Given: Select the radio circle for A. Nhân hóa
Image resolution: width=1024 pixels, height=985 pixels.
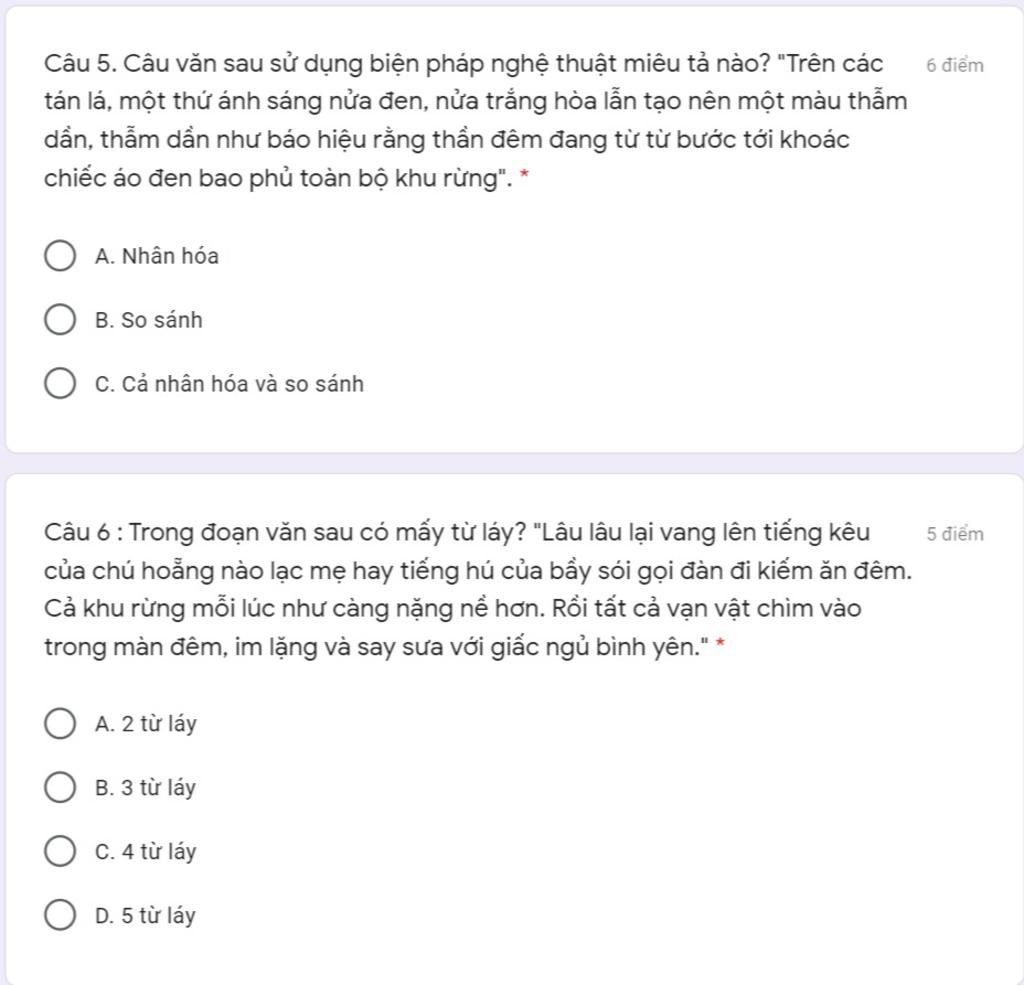Looking at the screenshot, I should coord(59,255).
